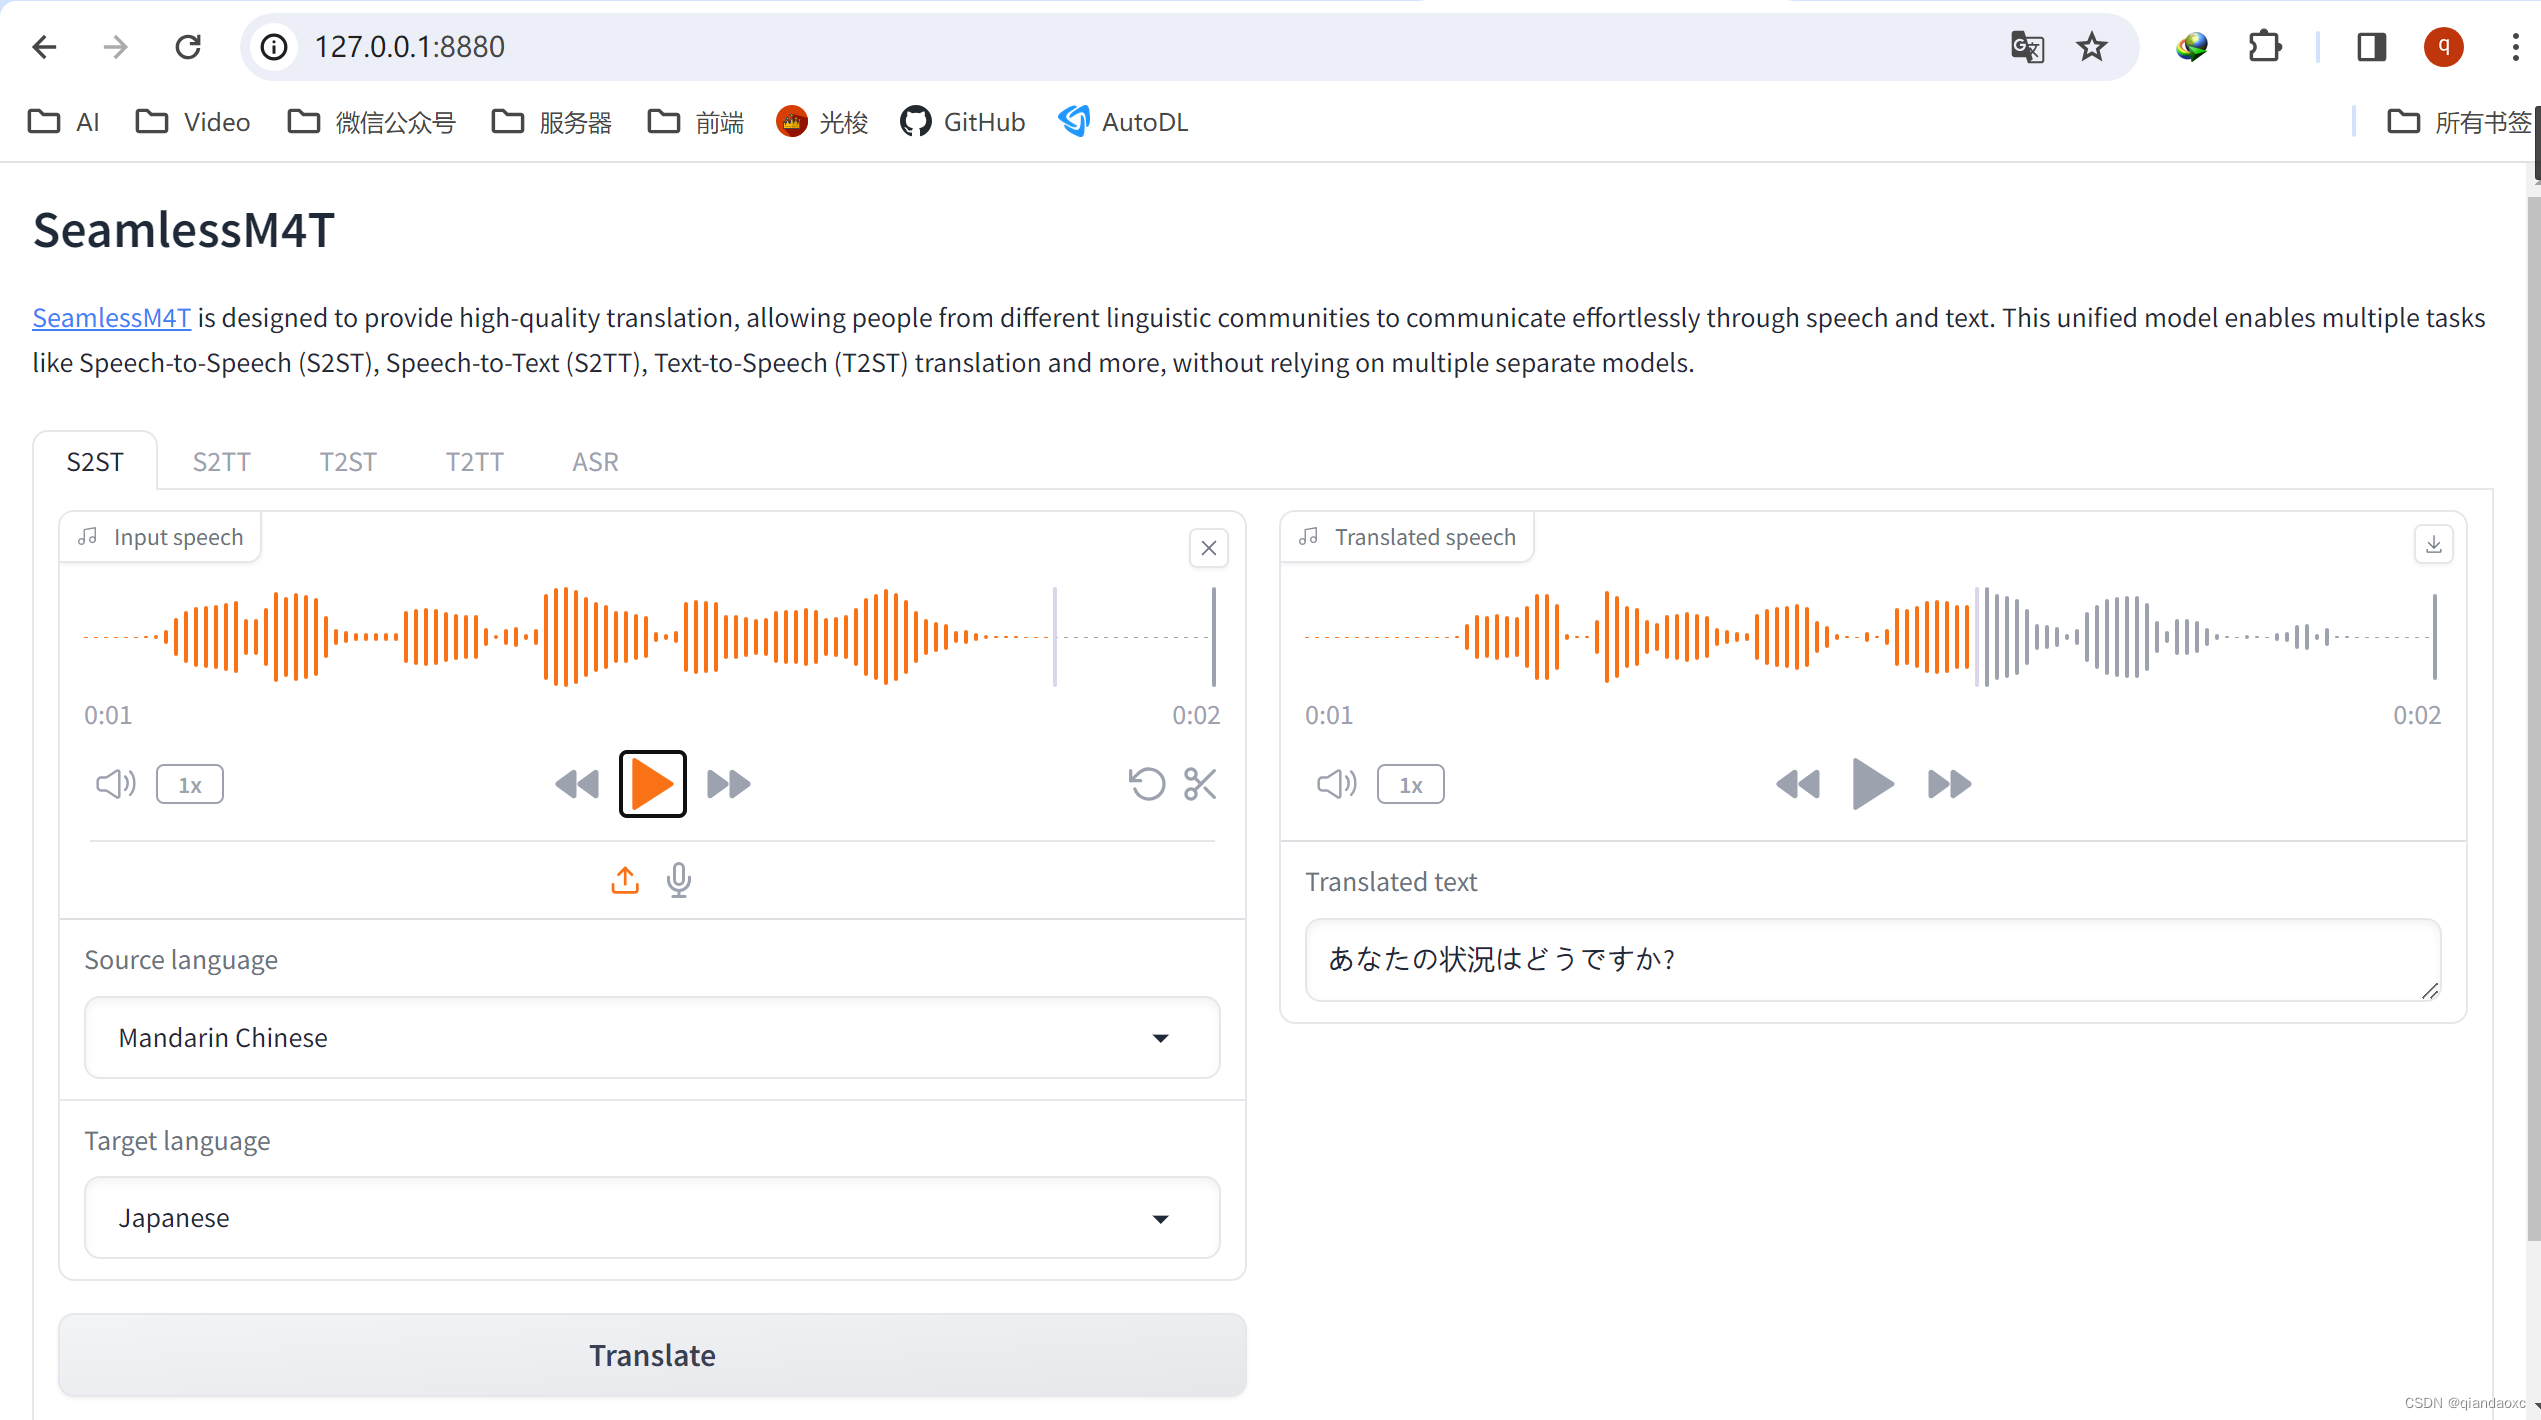Screen dimensions: 2541x1420
Task: Expand the Target language dropdown
Action: [652, 1218]
